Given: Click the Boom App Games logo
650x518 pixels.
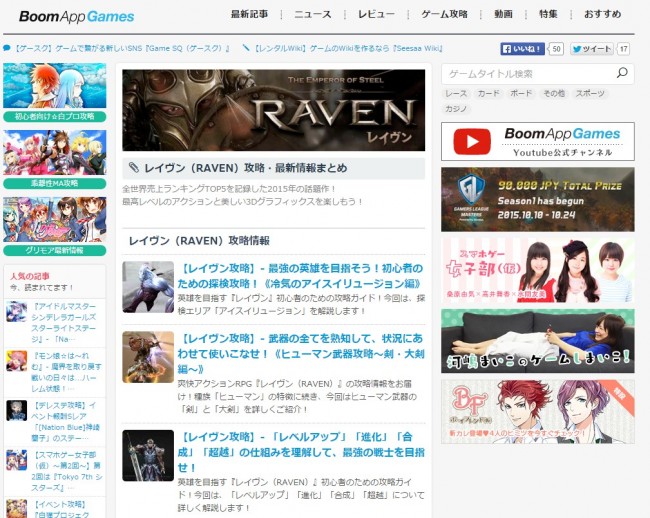Looking at the screenshot, I should click(x=76, y=17).
